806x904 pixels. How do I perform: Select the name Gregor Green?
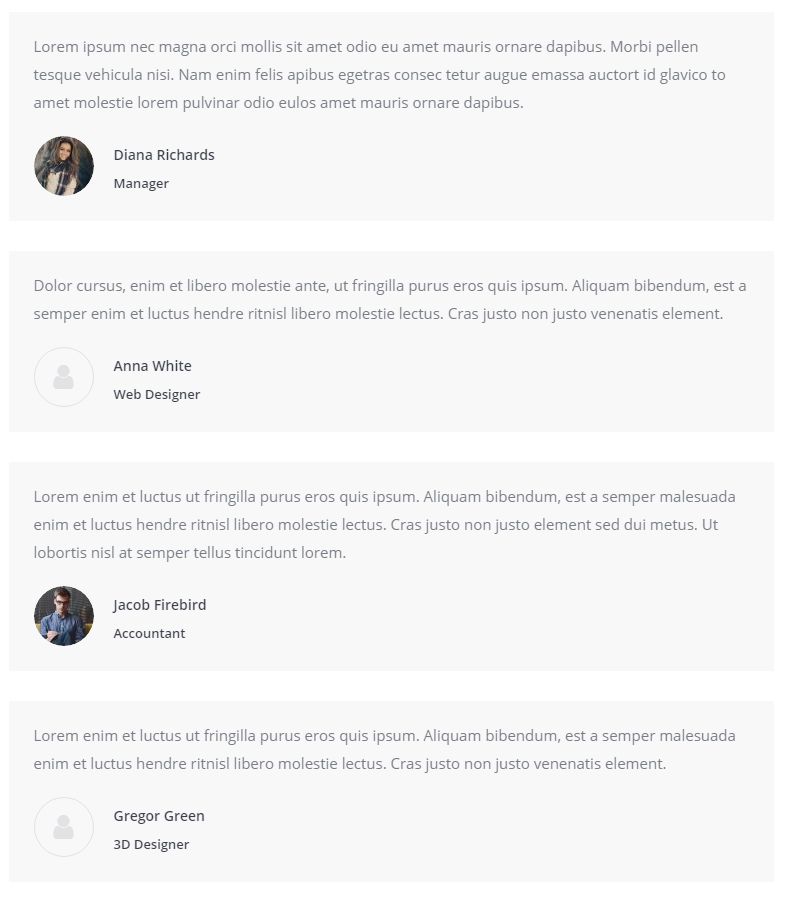pyautogui.click(x=159, y=816)
